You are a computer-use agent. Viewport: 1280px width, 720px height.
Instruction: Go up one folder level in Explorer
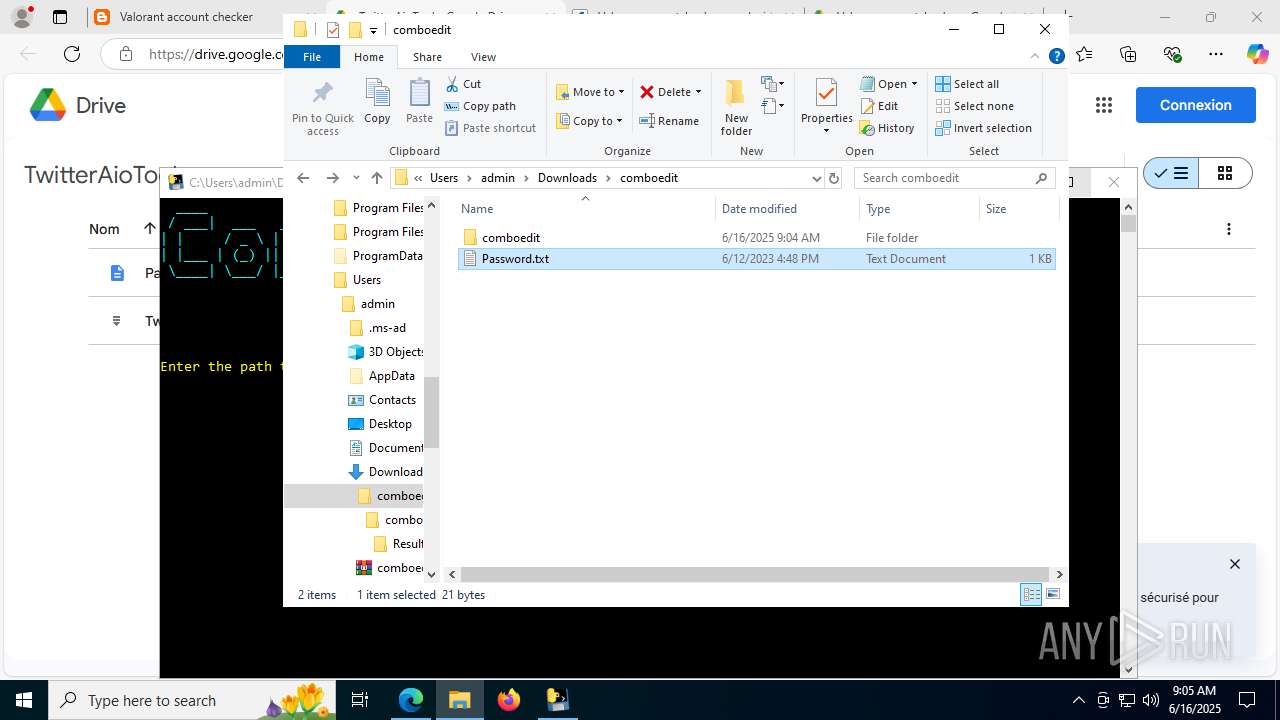pyautogui.click(x=377, y=178)
